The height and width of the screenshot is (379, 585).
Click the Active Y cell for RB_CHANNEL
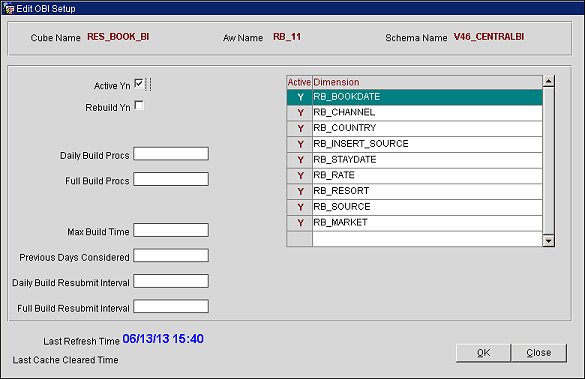(x=300, y=113)
